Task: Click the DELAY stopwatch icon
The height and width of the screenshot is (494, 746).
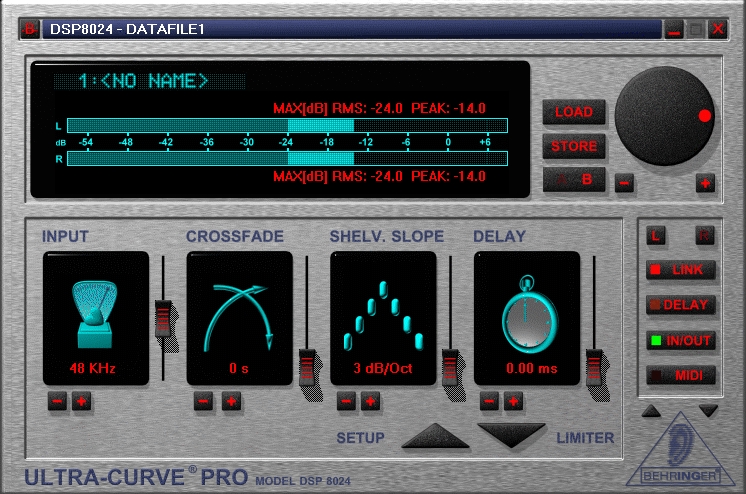Action: [x=528, y=315]
